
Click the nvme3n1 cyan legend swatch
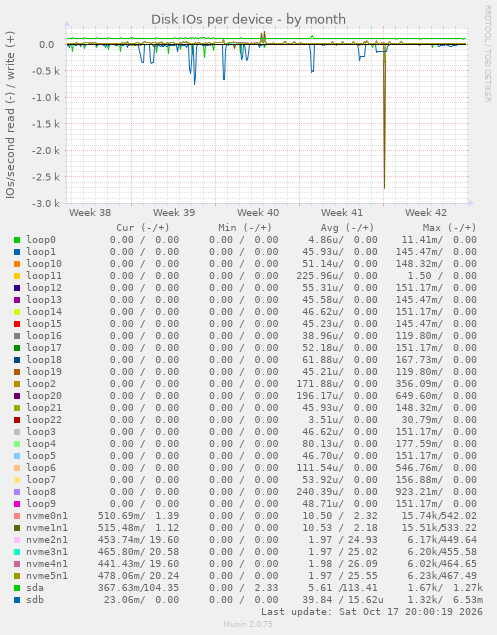tap(17, 552)
